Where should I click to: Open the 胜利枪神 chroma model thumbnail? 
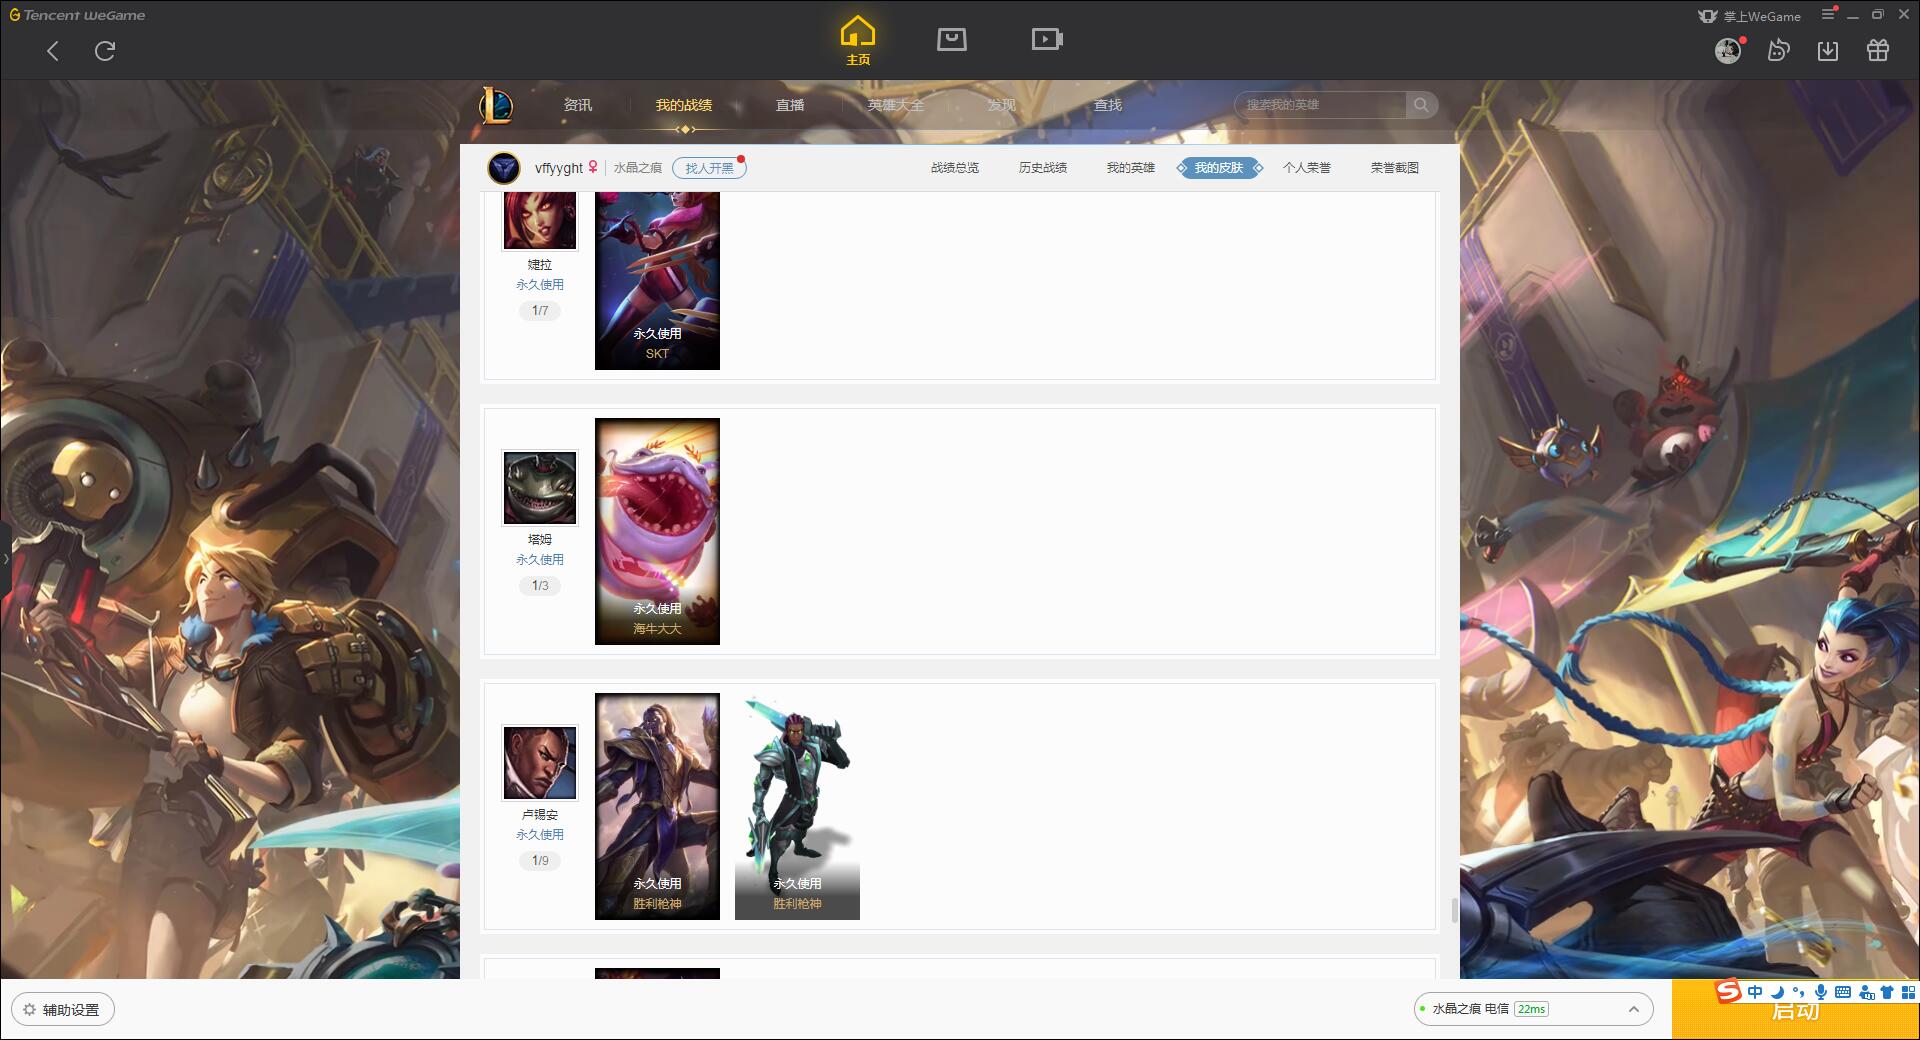pos(797,806)
